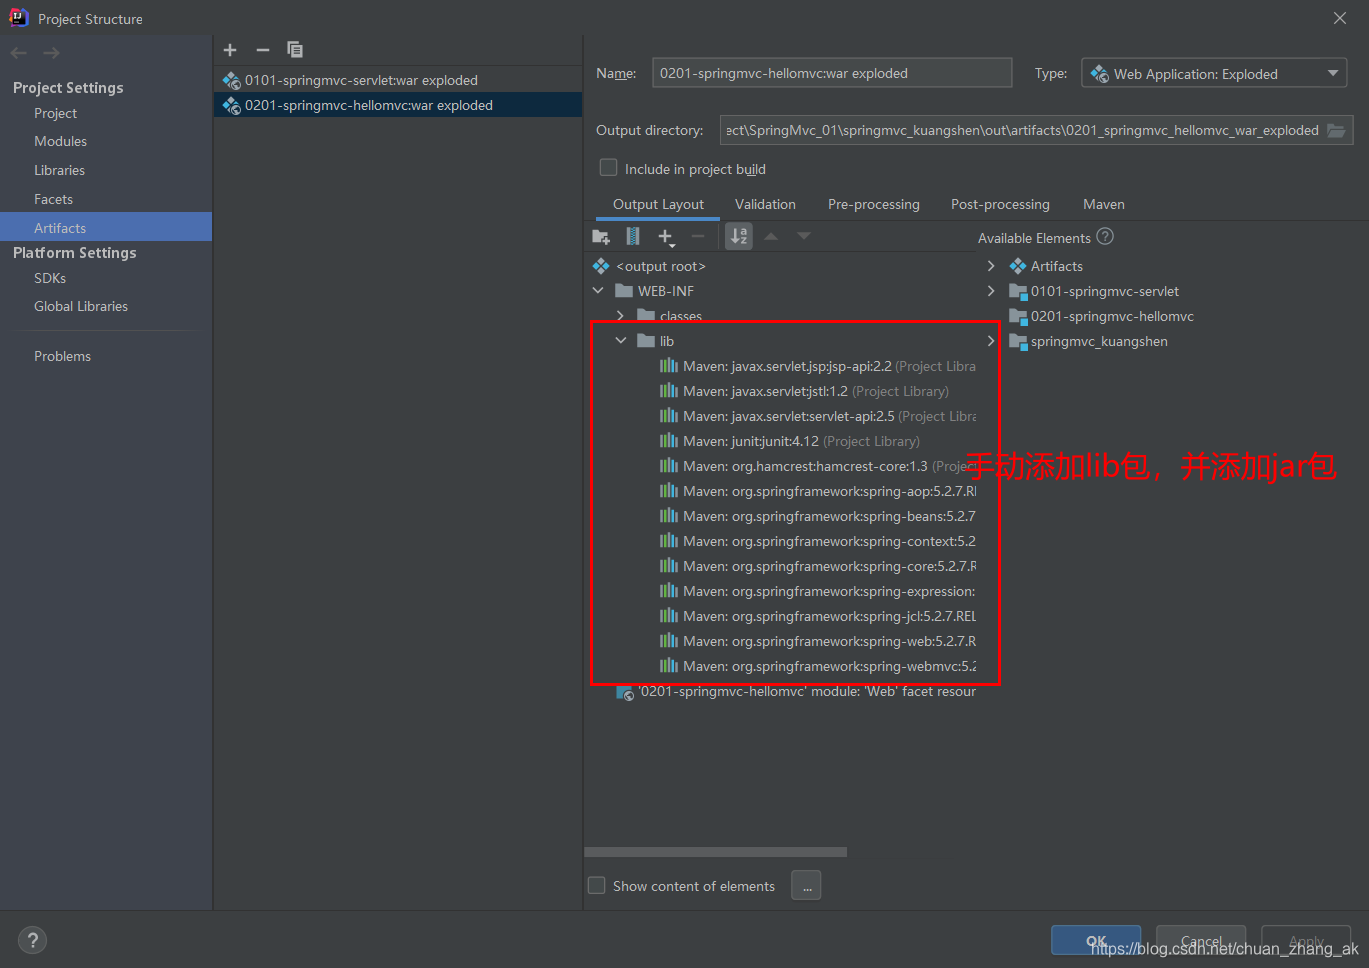
Task: Click the artifact Name input field
Action: click(x=832, y=73)
